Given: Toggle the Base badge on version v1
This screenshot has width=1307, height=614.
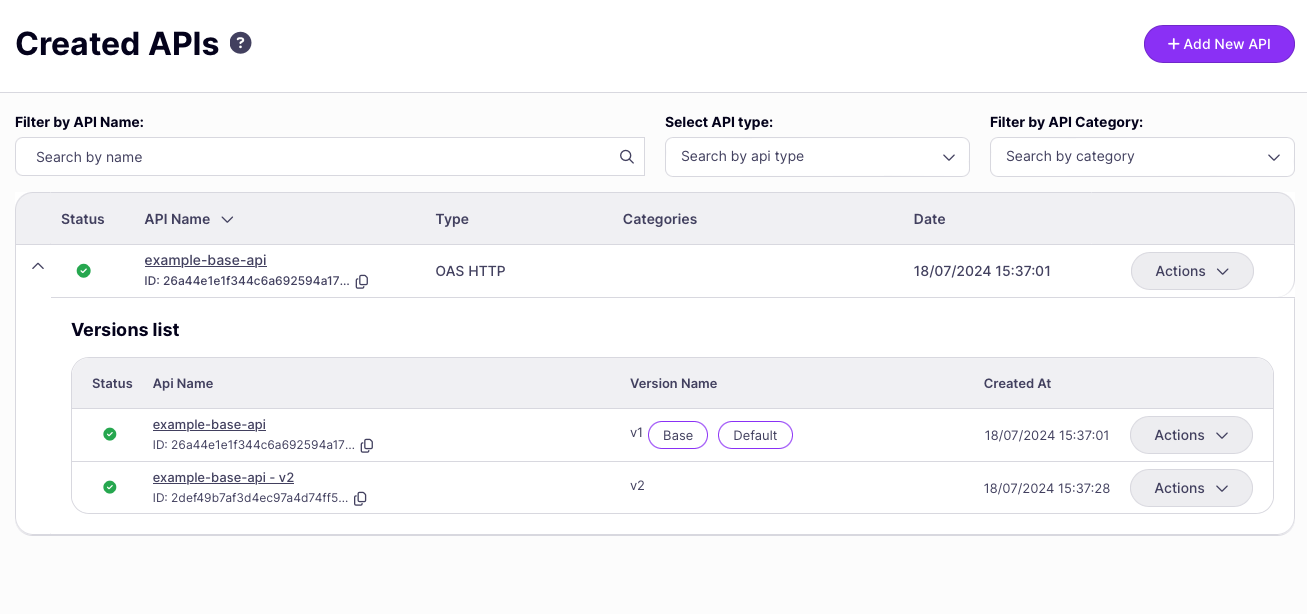Looking at the screenshot, I should 677,434.
